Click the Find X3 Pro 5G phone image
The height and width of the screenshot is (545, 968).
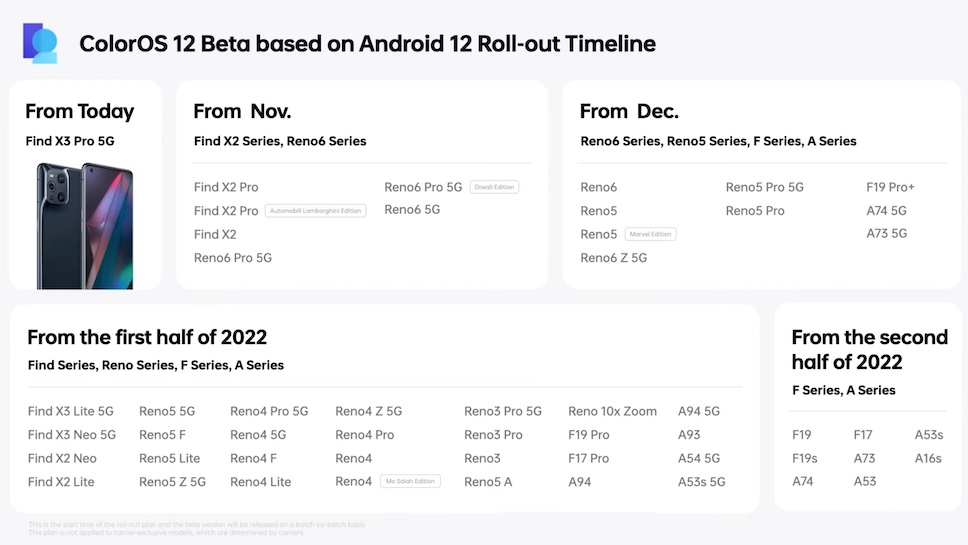85,225
